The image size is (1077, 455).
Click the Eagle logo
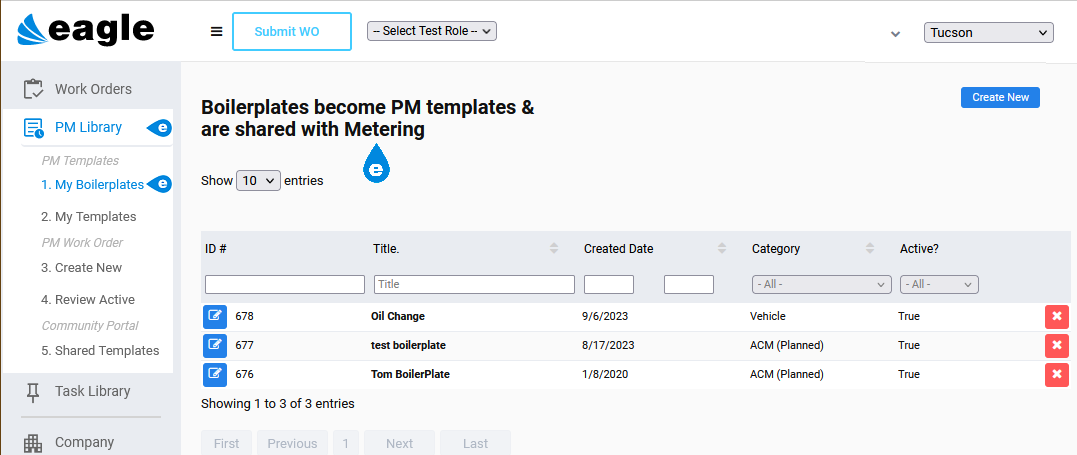click(86, 30)
